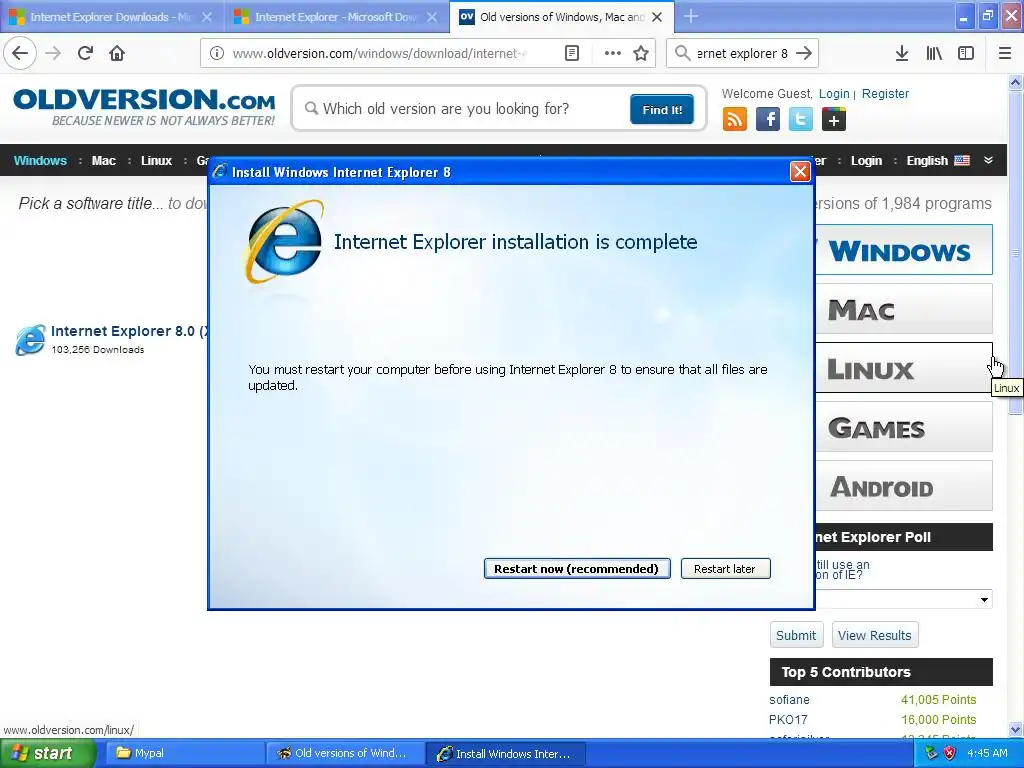The width and height of the screenshot is (1024, 768).
Task: Click the black plus share icon
Action: (x=834, y=120)
